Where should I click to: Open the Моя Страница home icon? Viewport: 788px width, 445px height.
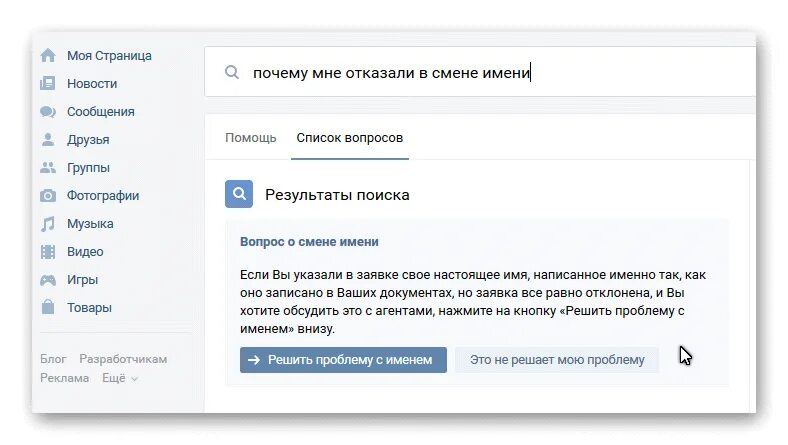click(x=48, y=55)
